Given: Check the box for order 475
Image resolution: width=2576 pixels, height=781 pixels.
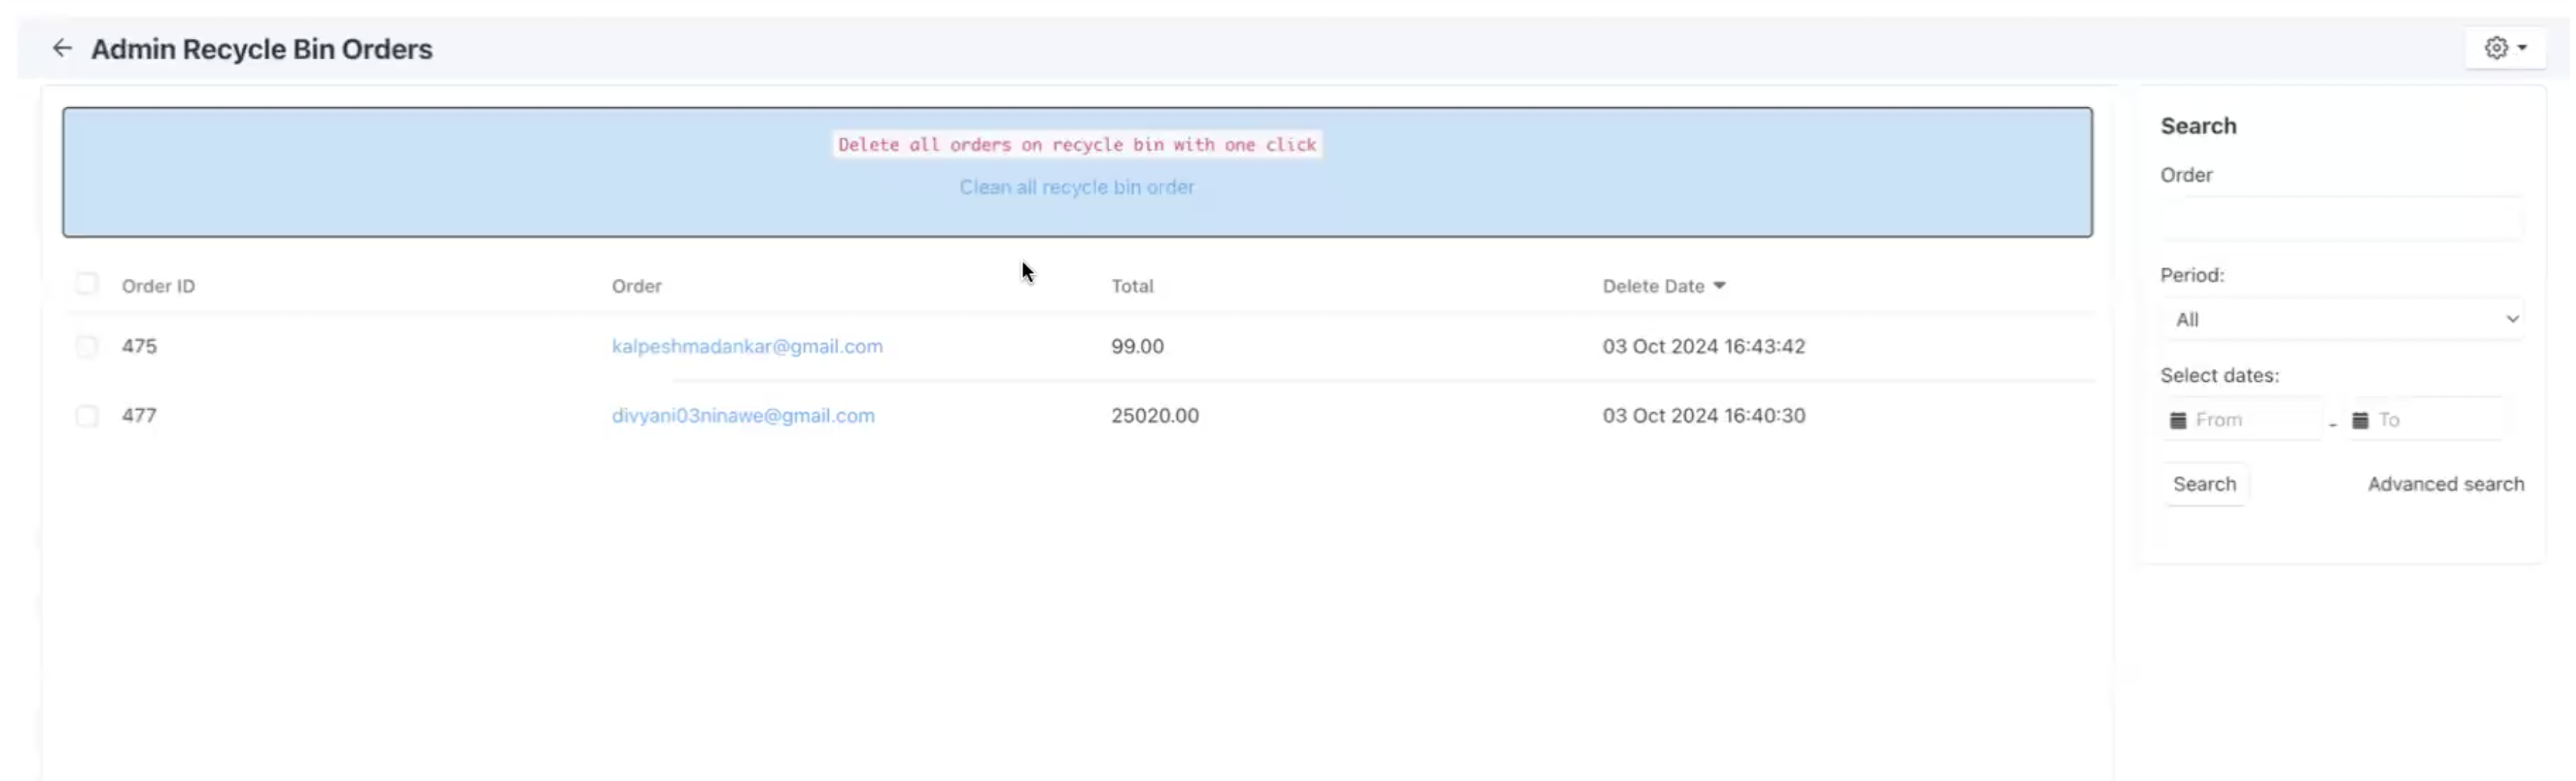Looking at the screenshot, I should pos(87,346).
